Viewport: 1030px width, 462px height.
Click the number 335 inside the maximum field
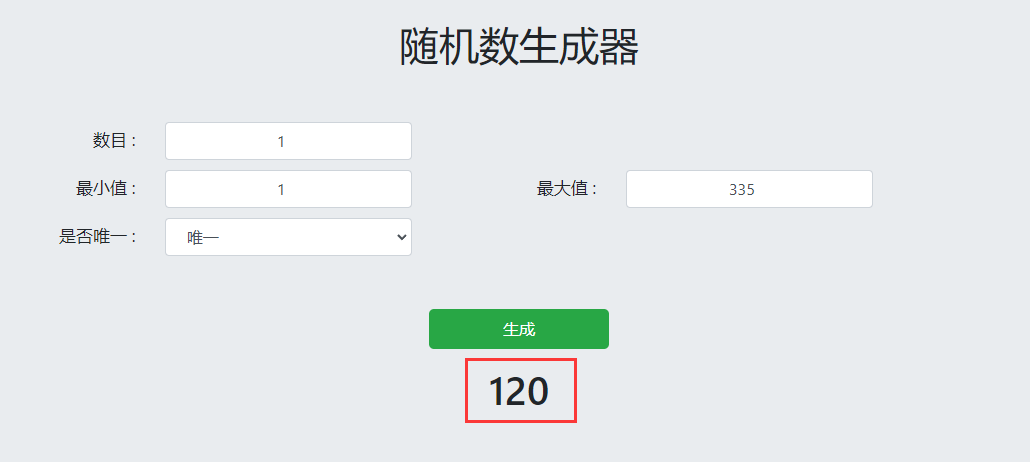pyautogui.click(x=742, y=190)
